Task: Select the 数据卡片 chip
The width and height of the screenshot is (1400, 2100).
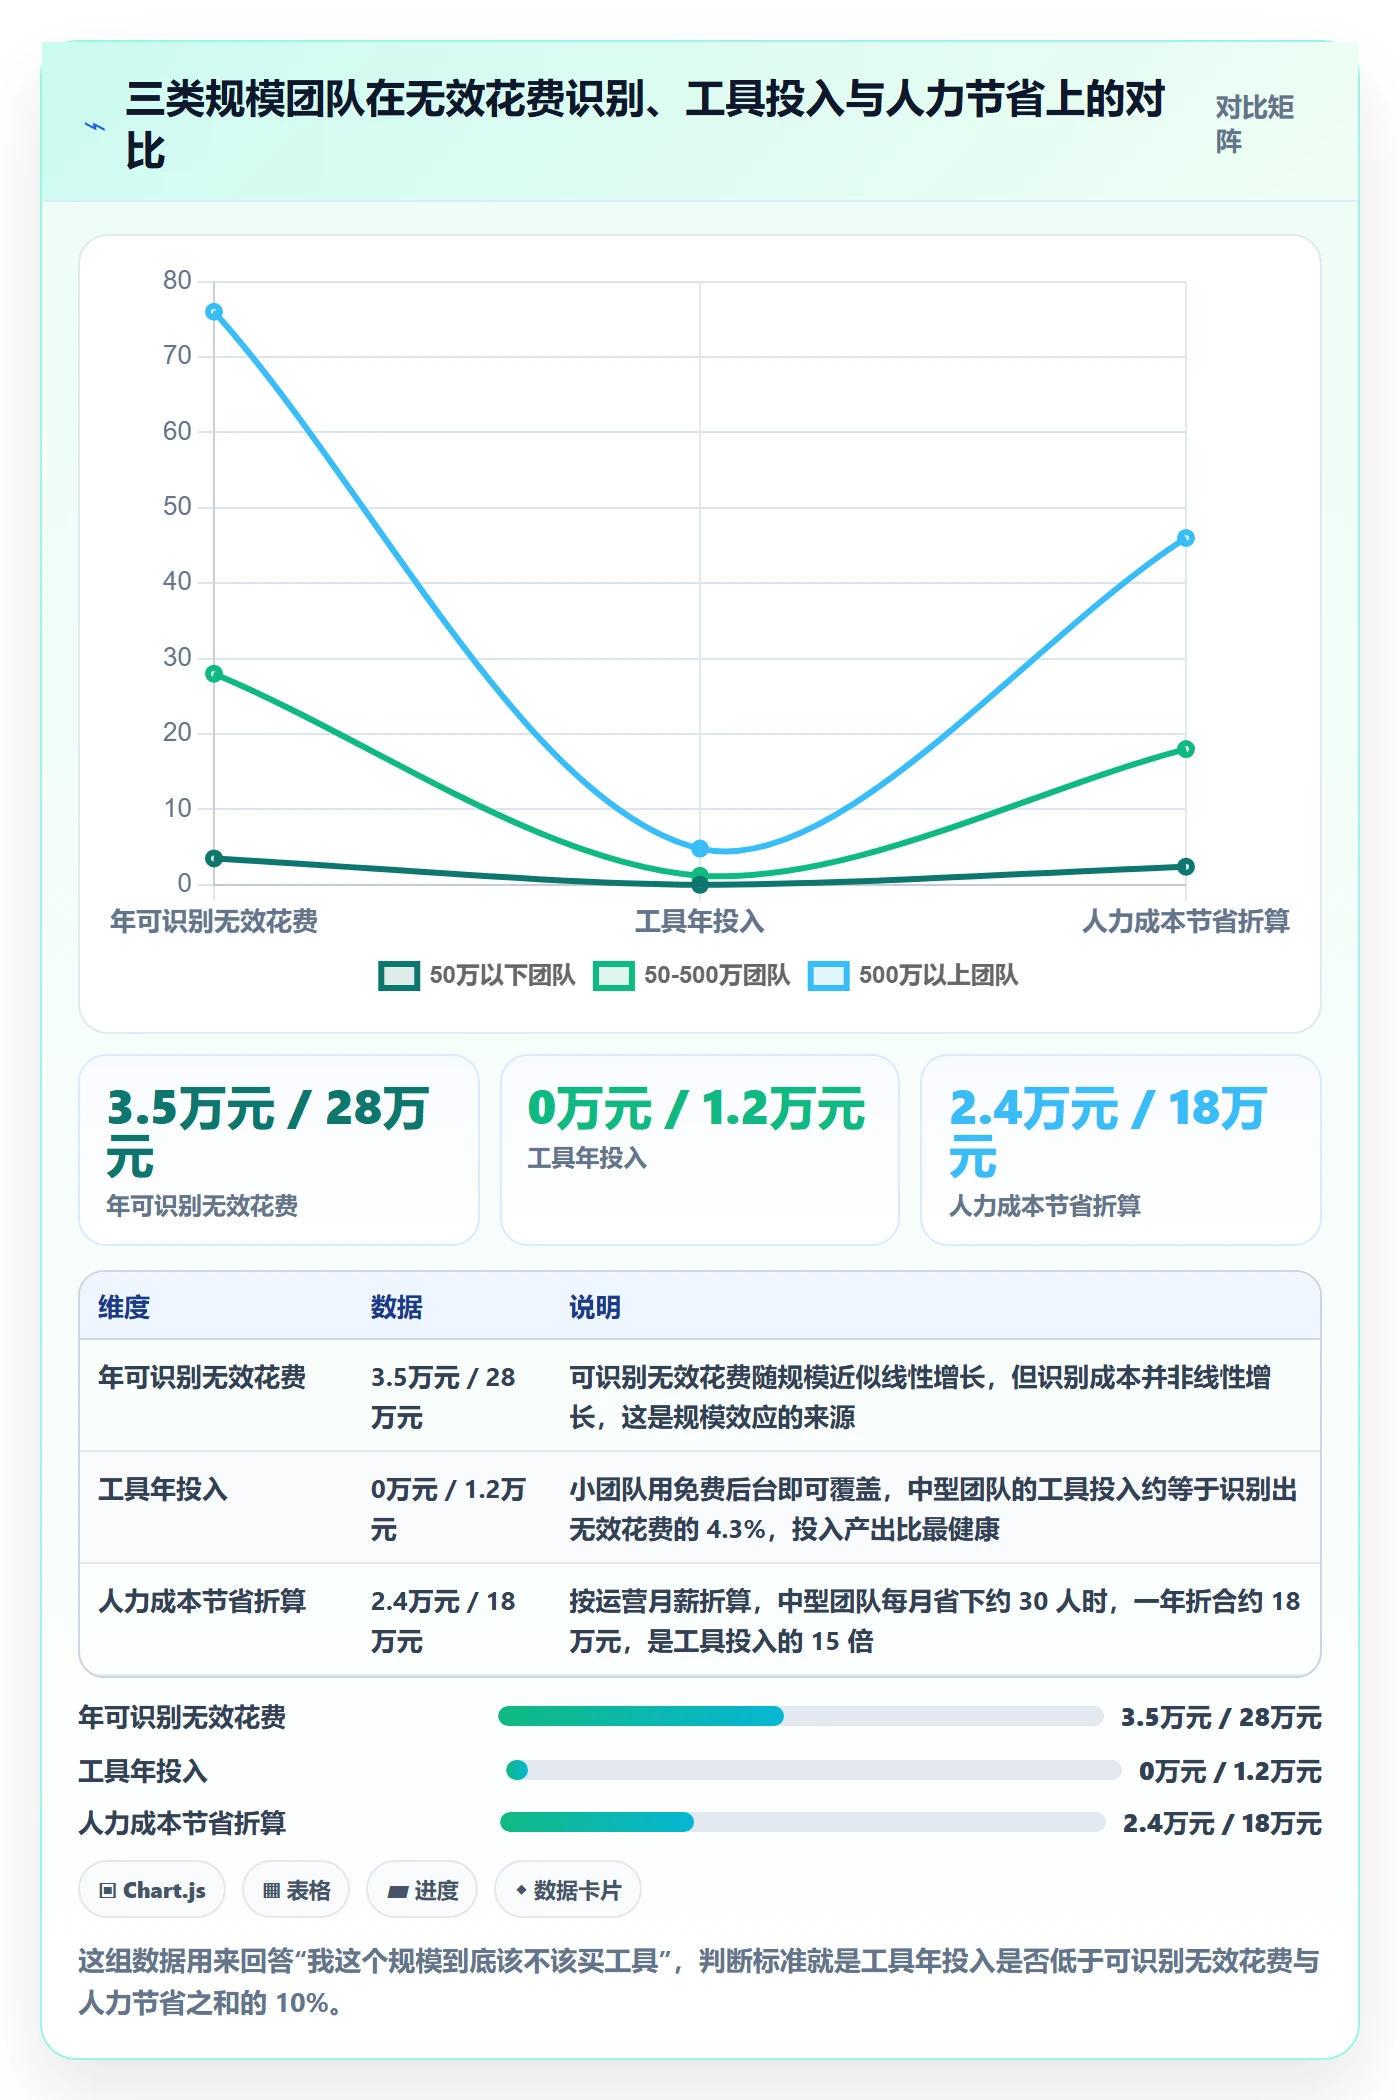Action: tap(568, 1890)
